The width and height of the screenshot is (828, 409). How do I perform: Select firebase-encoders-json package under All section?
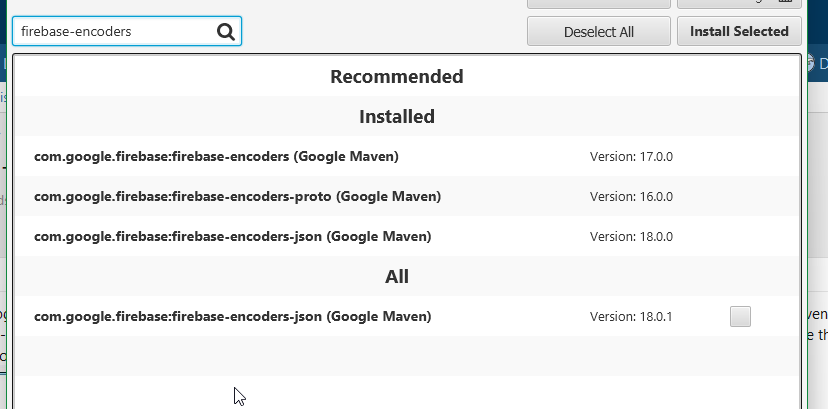[232, 317]
